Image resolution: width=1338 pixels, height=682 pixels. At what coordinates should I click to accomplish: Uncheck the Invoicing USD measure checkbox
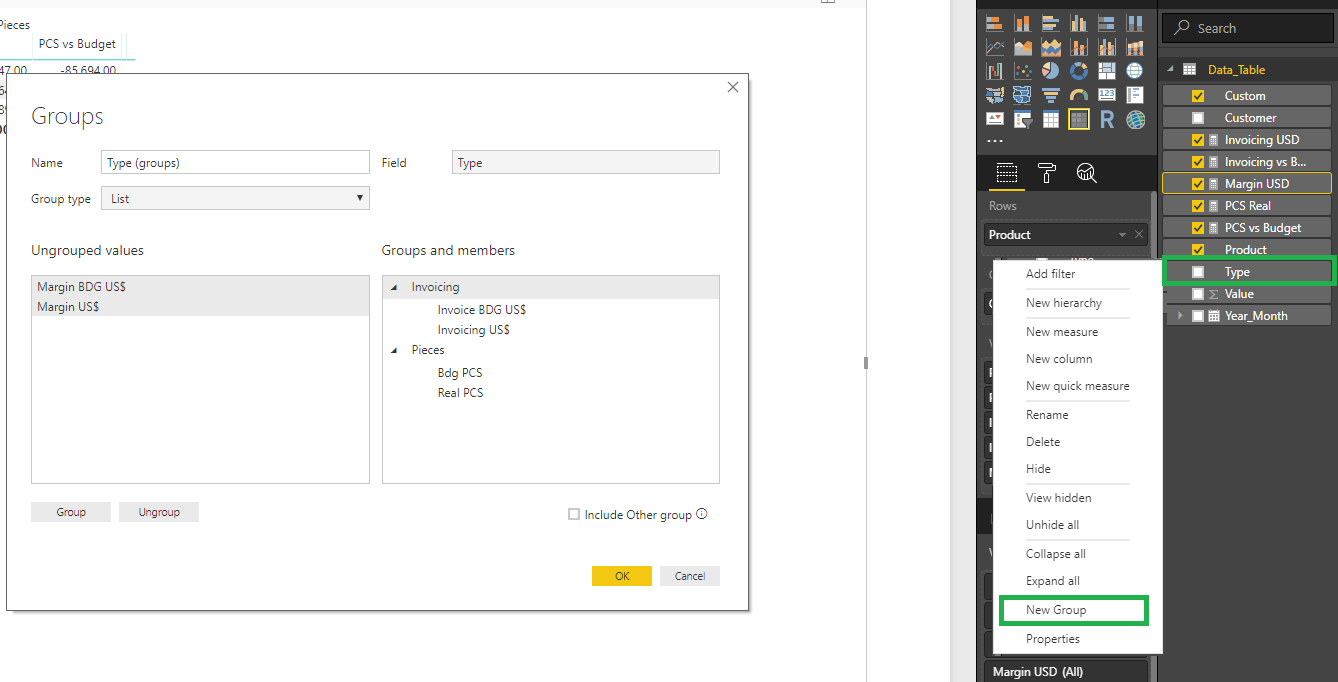coord(1198,140)
